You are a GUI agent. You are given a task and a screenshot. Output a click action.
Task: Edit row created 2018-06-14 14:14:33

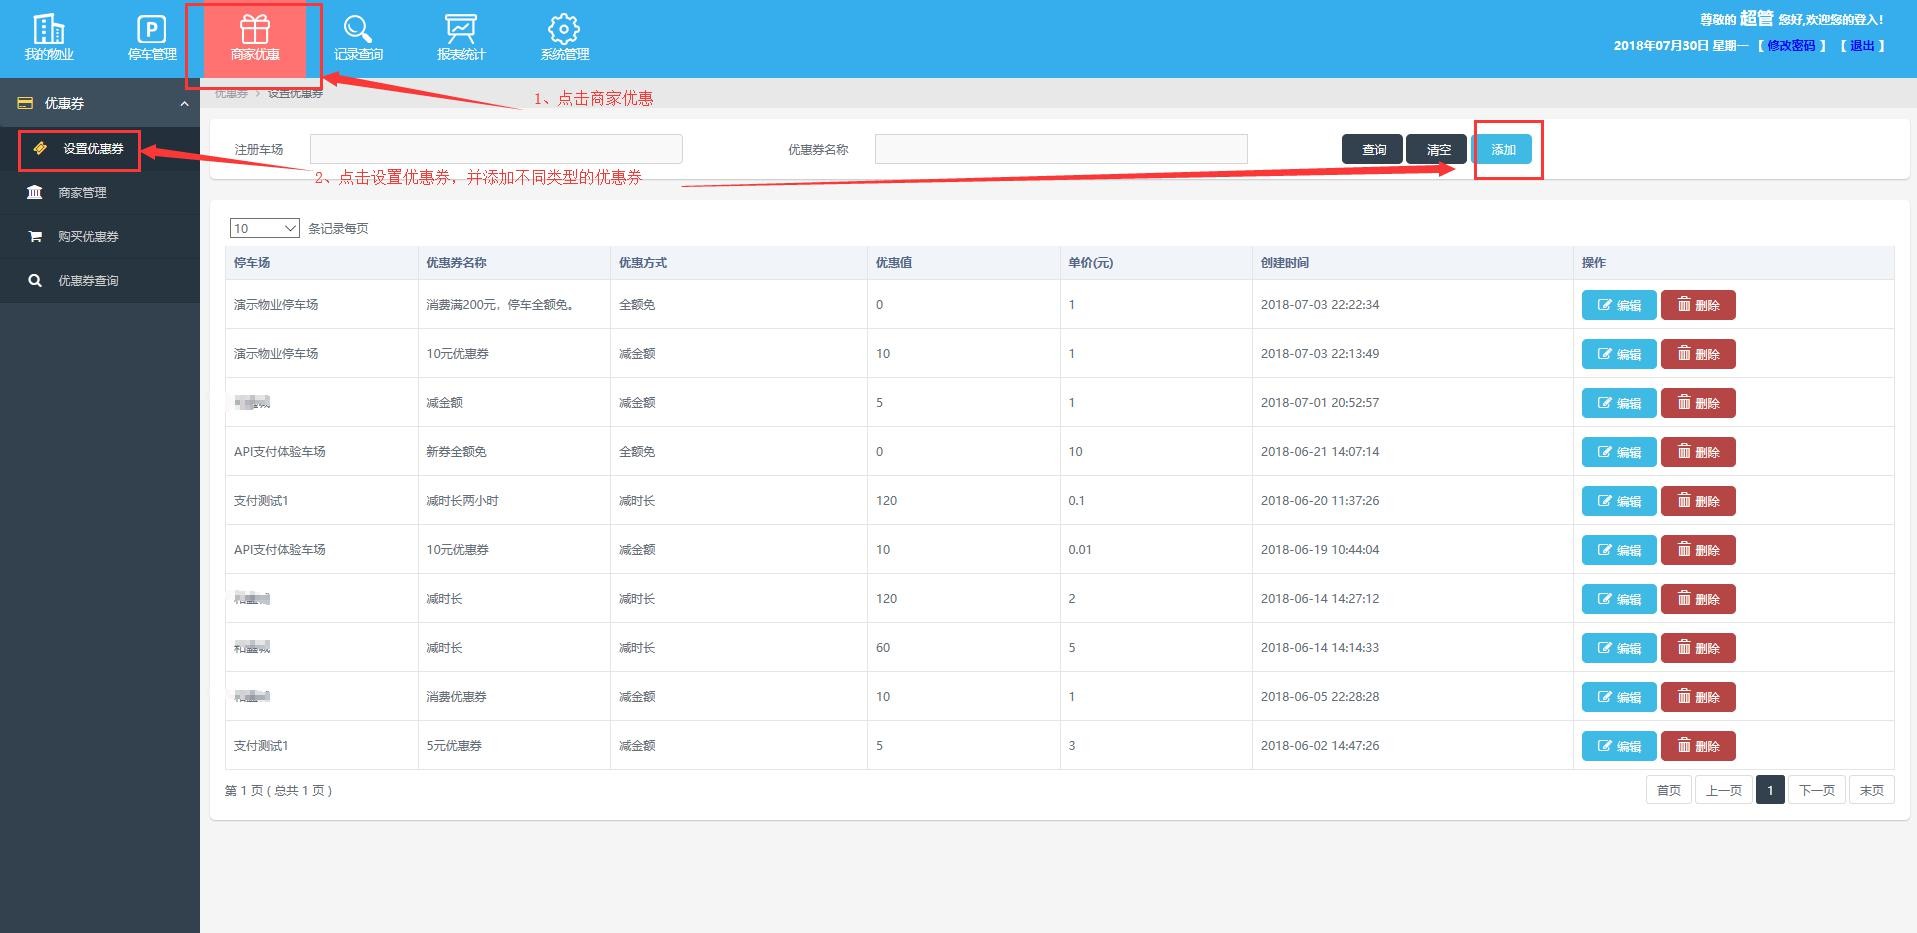[1619, 648]
